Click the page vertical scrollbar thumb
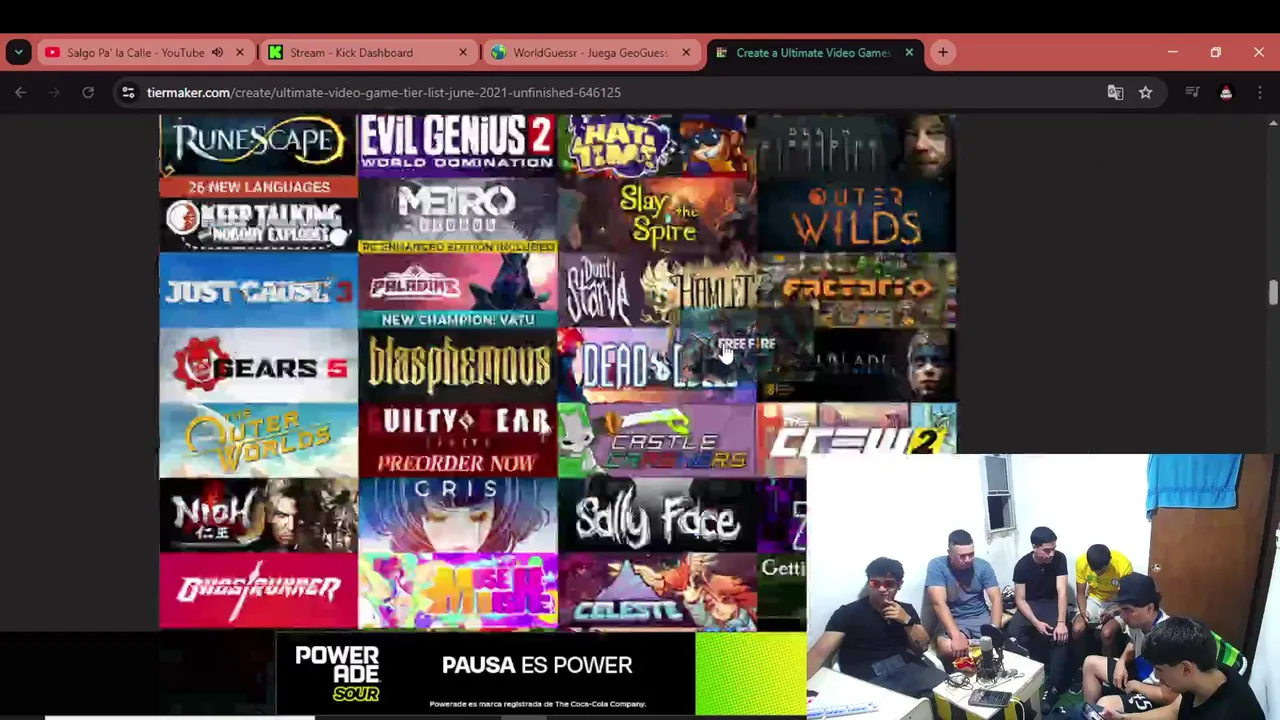 click(x=1273, y=293)
